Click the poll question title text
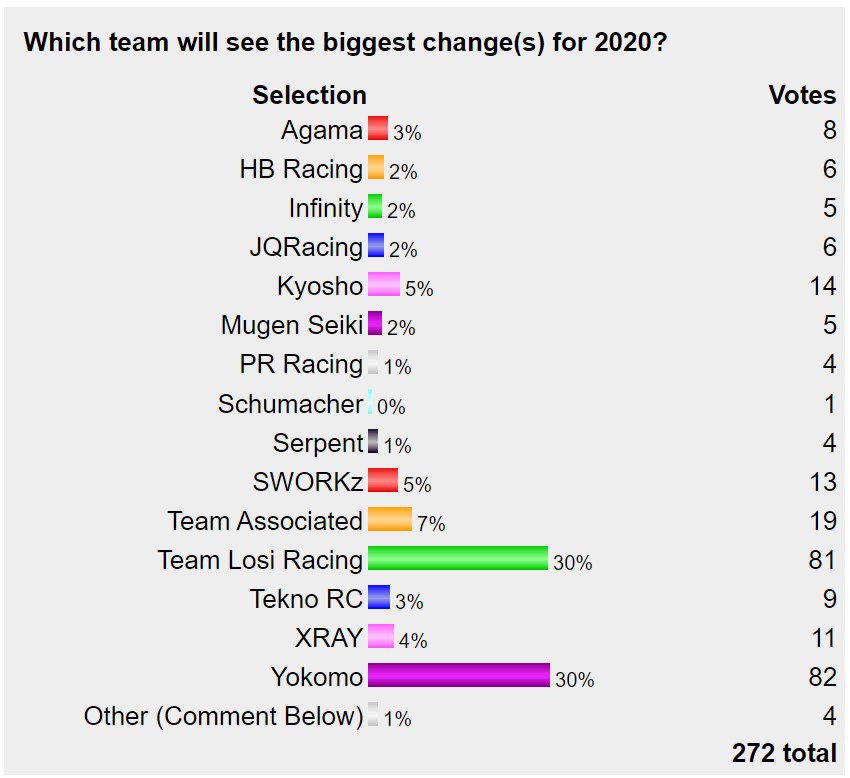Viewport: 850px width, 778px height. [346, 43]
